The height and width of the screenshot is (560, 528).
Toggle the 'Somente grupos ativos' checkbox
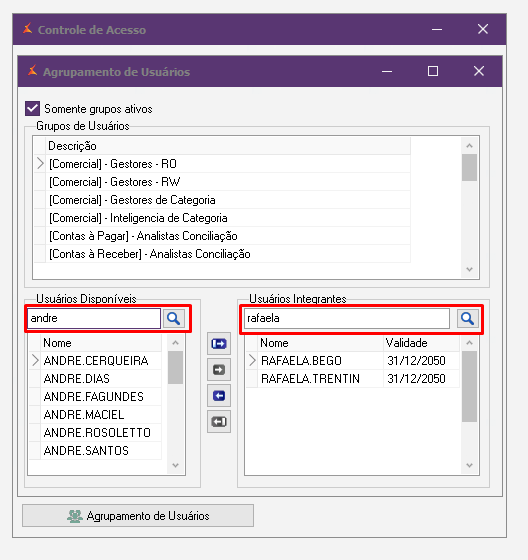coord(33,108)
